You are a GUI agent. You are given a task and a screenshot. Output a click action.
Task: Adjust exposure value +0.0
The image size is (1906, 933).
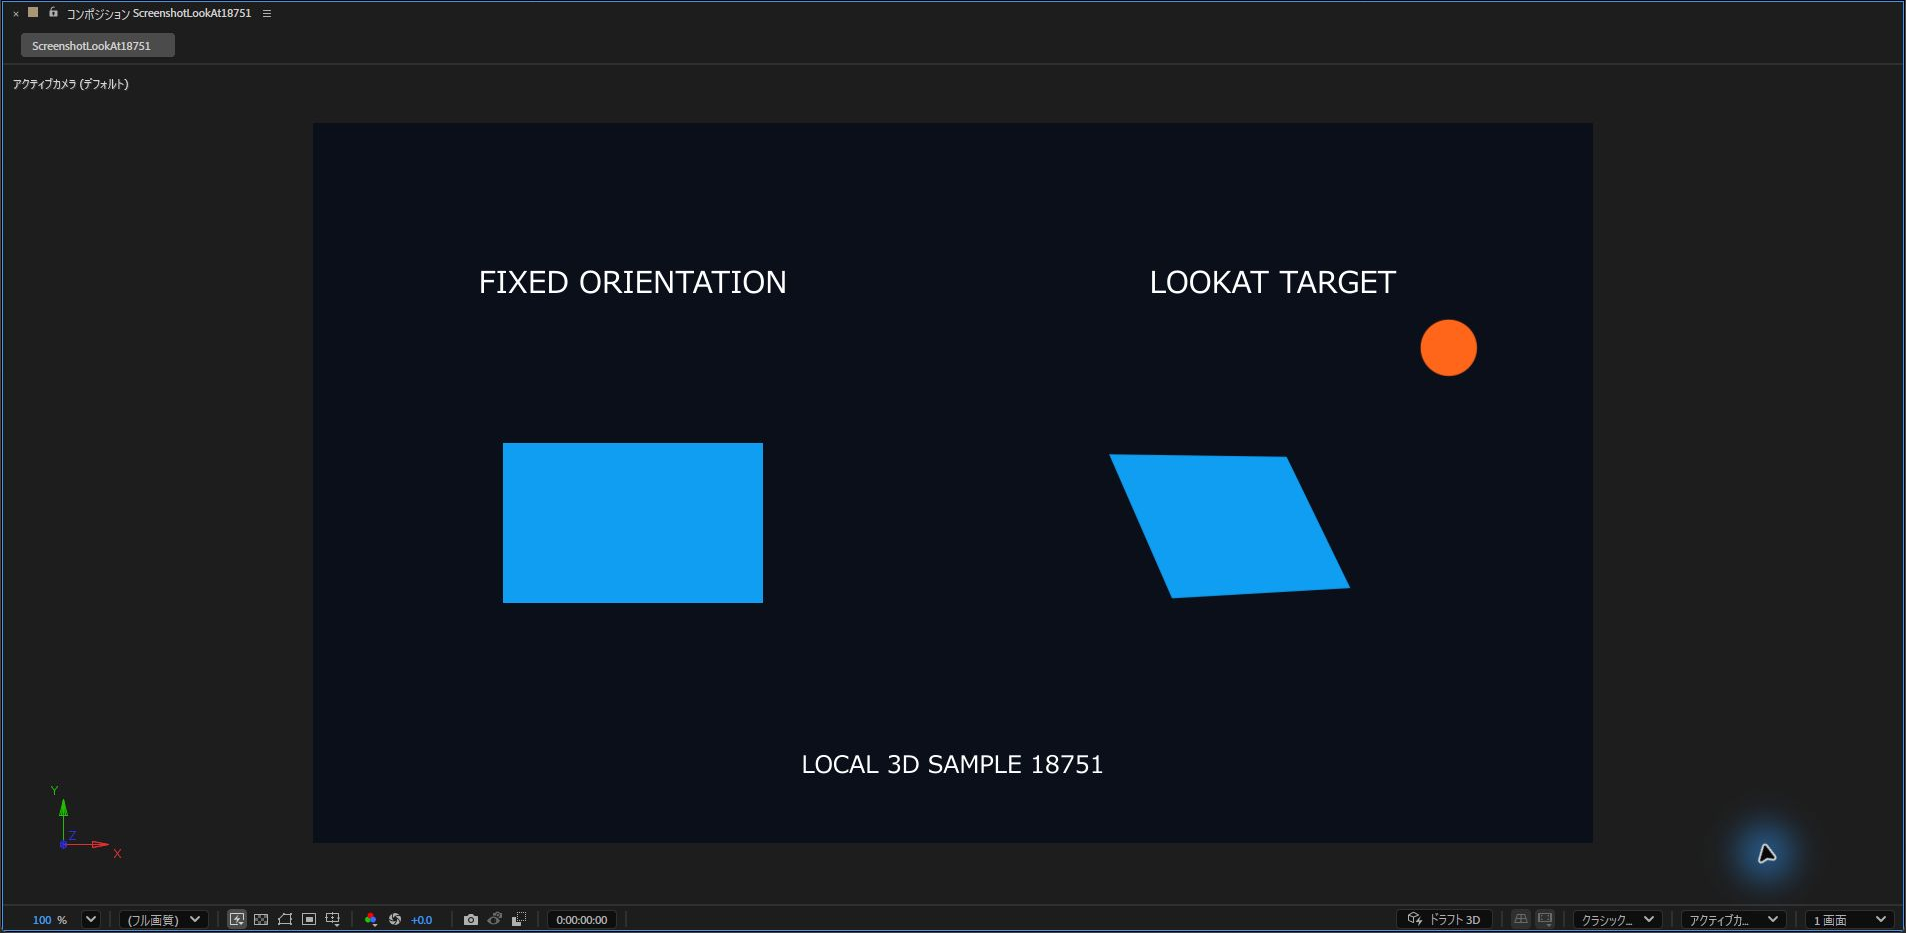click(421, 920)
